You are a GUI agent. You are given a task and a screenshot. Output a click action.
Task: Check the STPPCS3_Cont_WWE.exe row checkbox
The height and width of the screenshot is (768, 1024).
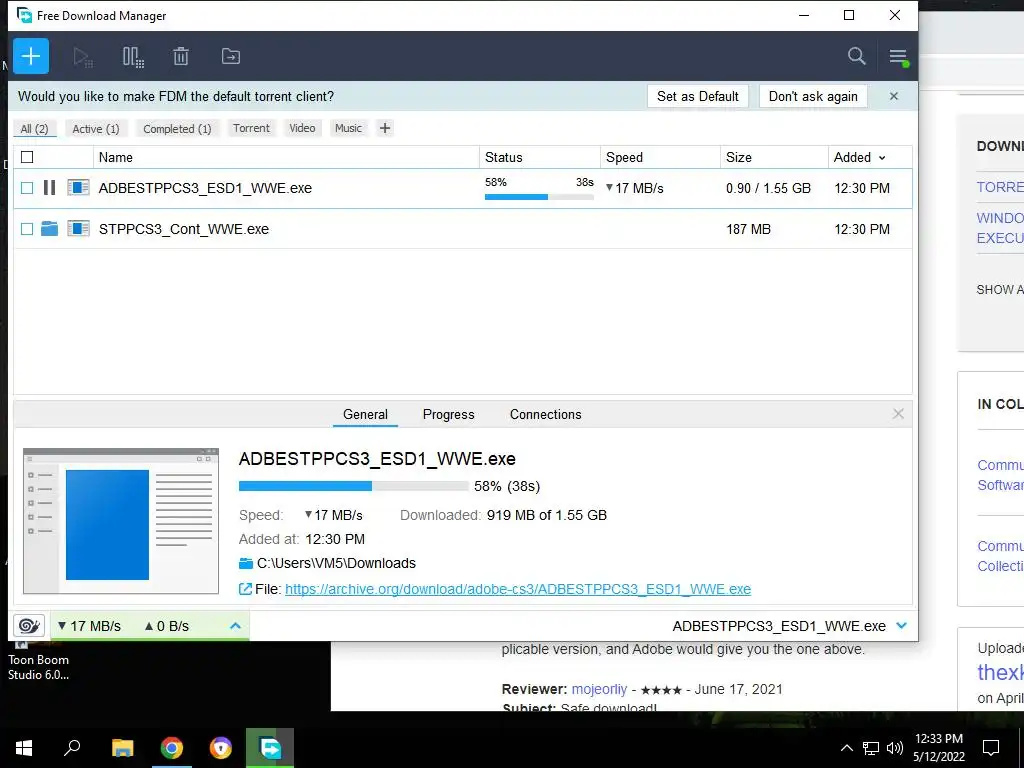click(27, 229)
